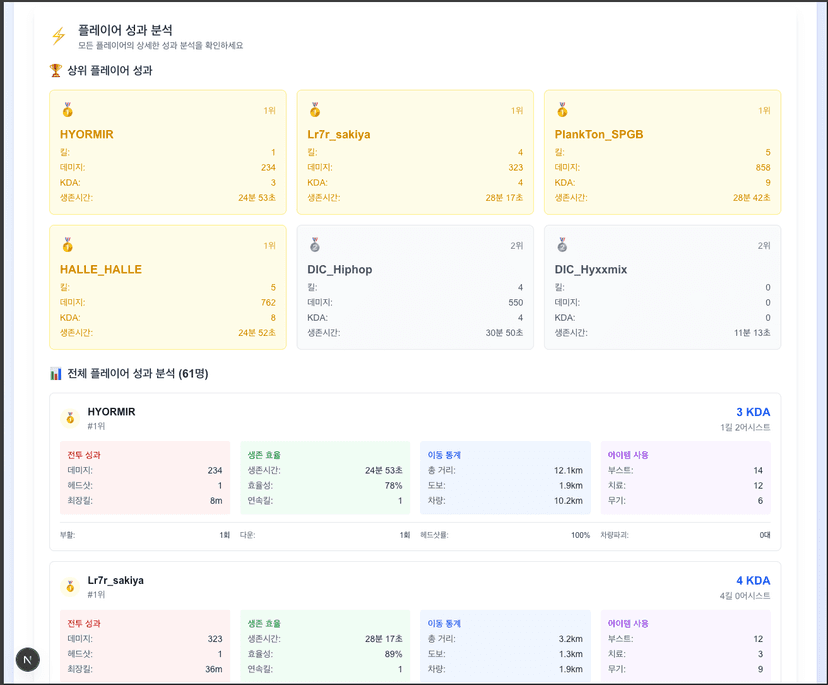The height and width of the screenshot is (685, 828).
Task: Click the blue 3 KDA value for HYORMIR
Action: (x=752, y=412)
